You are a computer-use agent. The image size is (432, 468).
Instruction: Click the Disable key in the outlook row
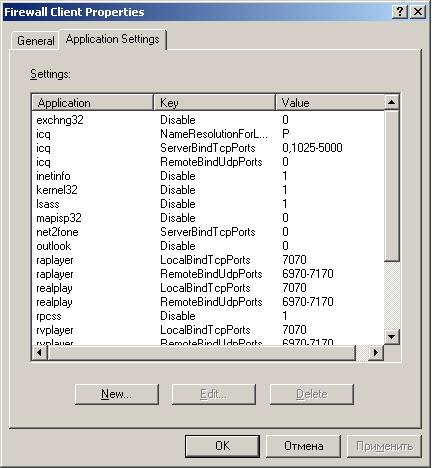(178, 246)
